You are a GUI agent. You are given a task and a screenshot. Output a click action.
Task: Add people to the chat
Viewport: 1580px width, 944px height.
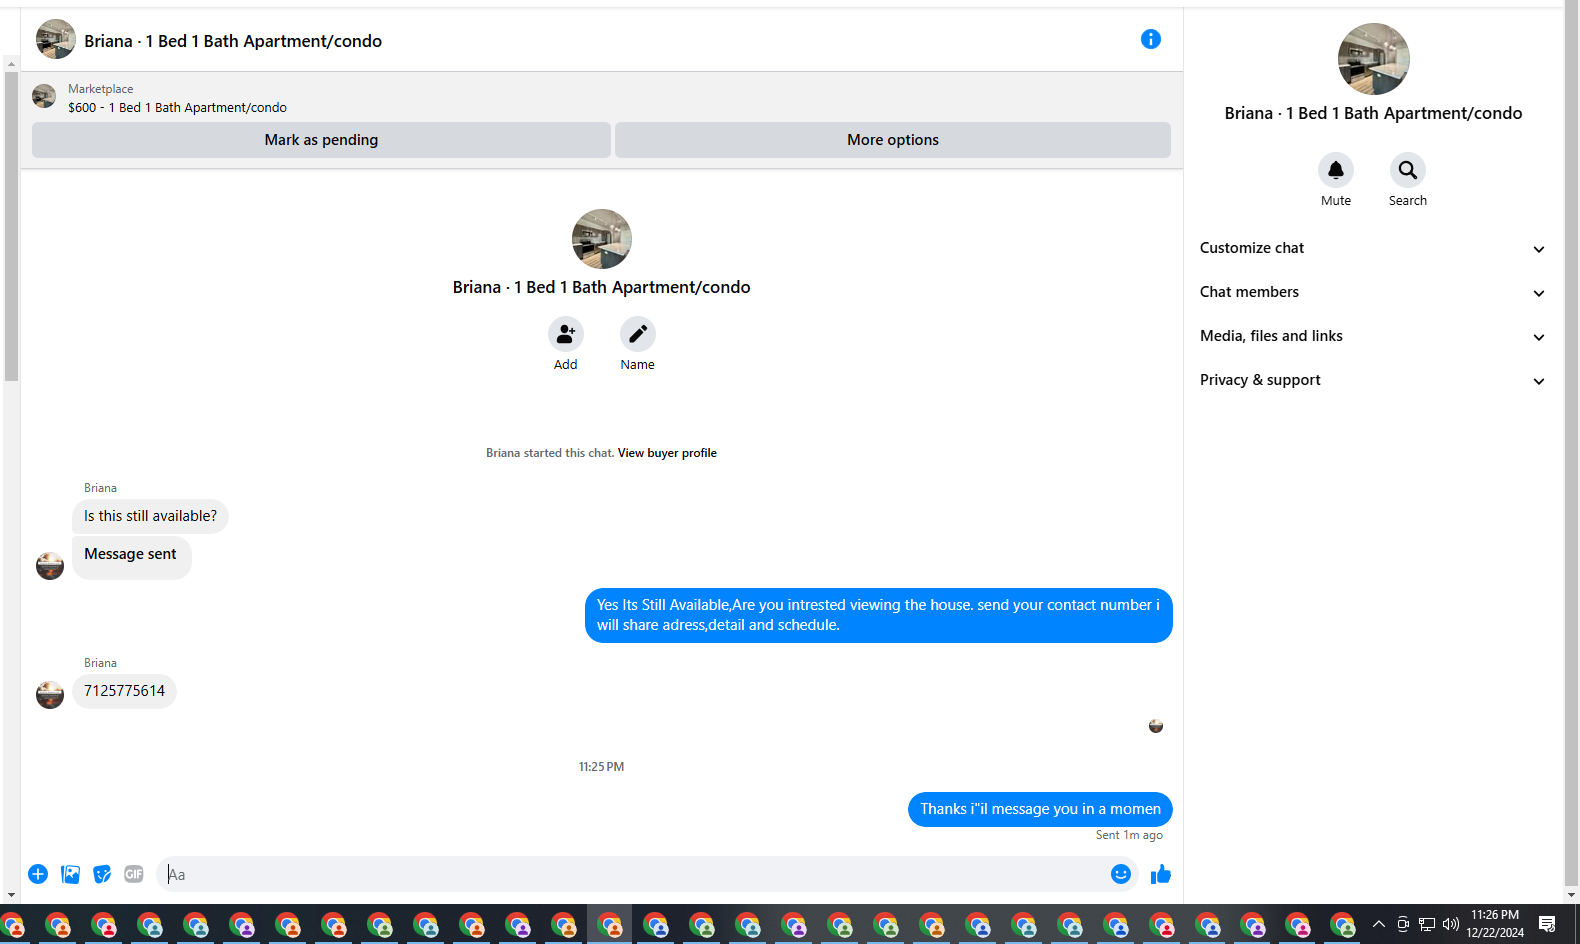566,334
